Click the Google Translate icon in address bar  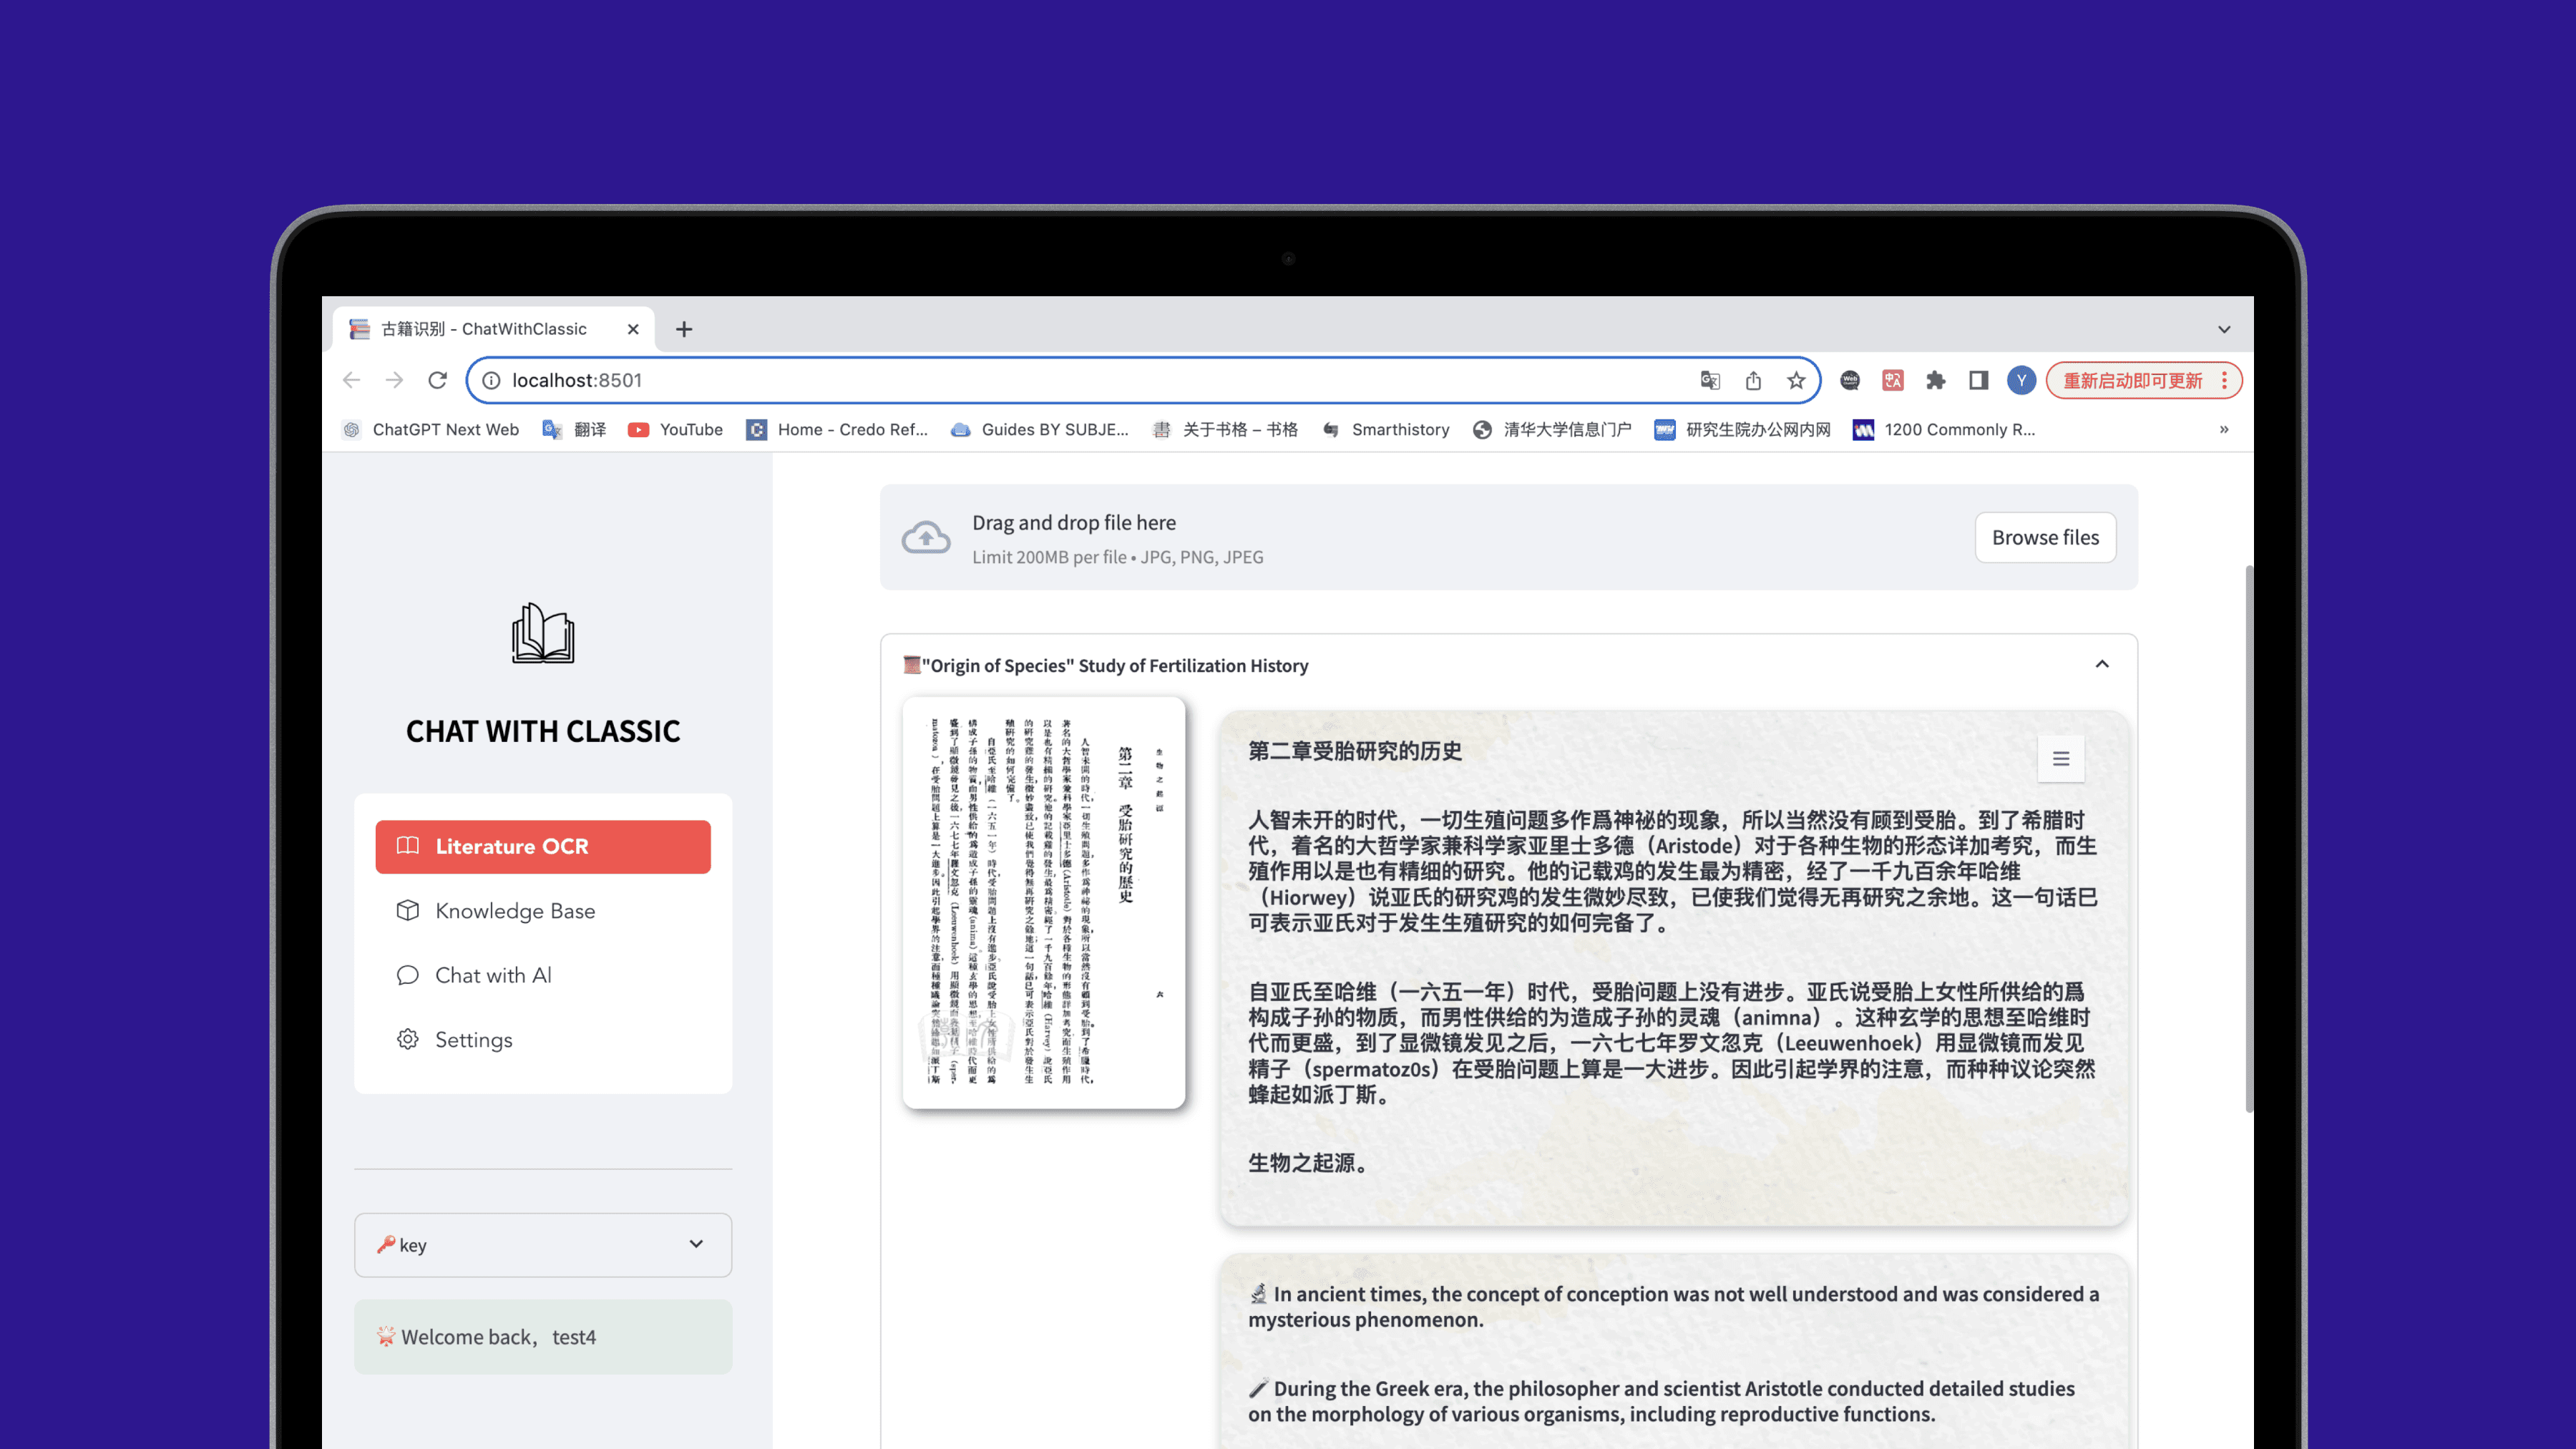point(1710,380)
